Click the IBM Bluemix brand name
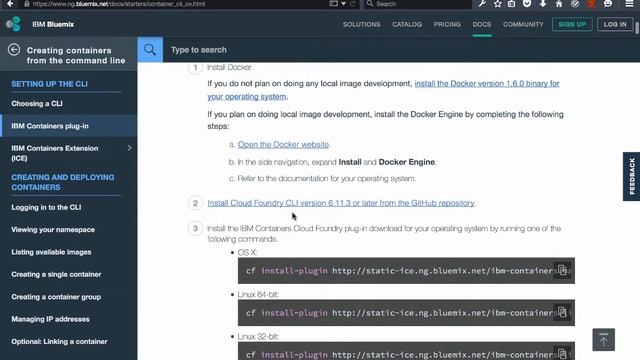Image resolution: width=640 pixels, height=360 pixels. tap(53, 24)
